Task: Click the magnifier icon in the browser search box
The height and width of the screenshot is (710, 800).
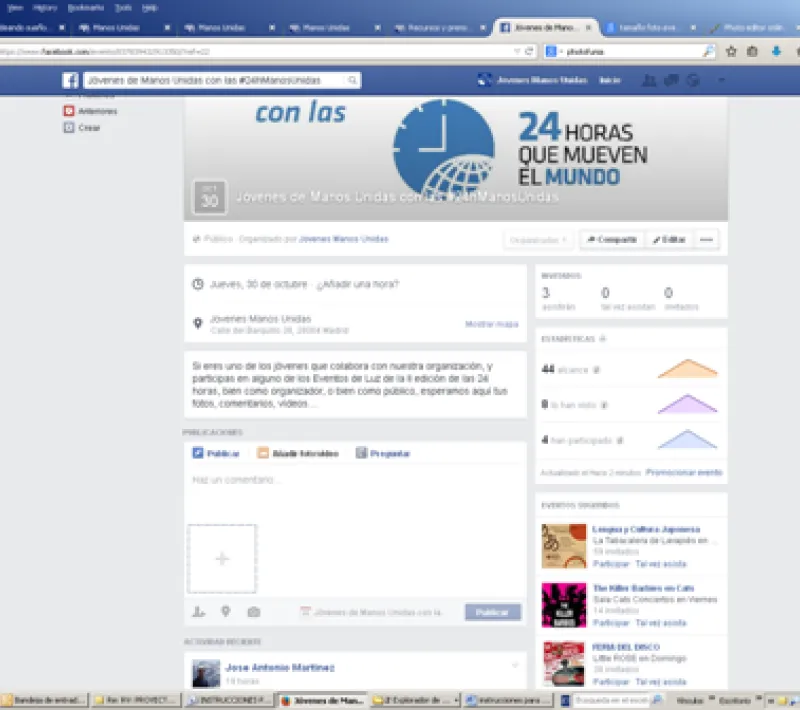Action: pos(708,51)
